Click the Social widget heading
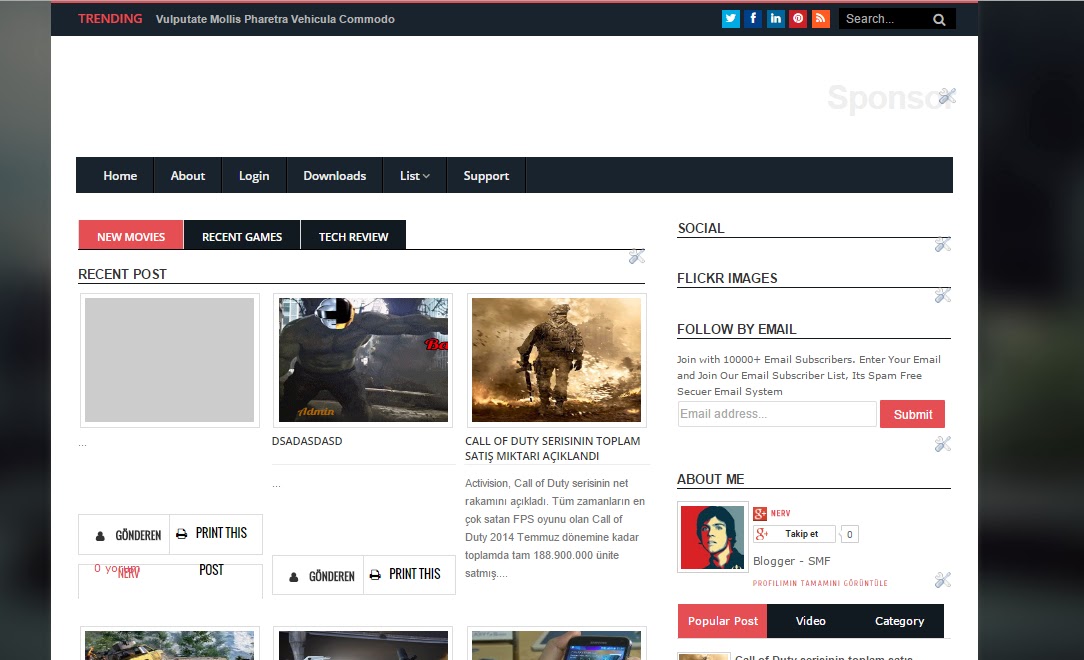The height and width of the screenshot is (660, 1084). [701, 229]
